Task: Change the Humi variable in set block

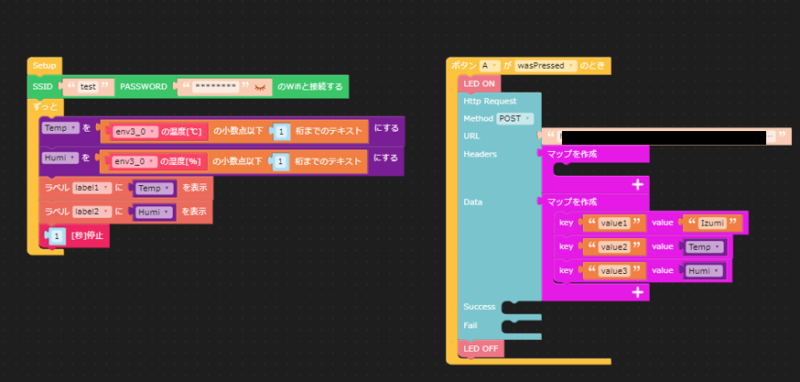Action: [x=60, y=158]
